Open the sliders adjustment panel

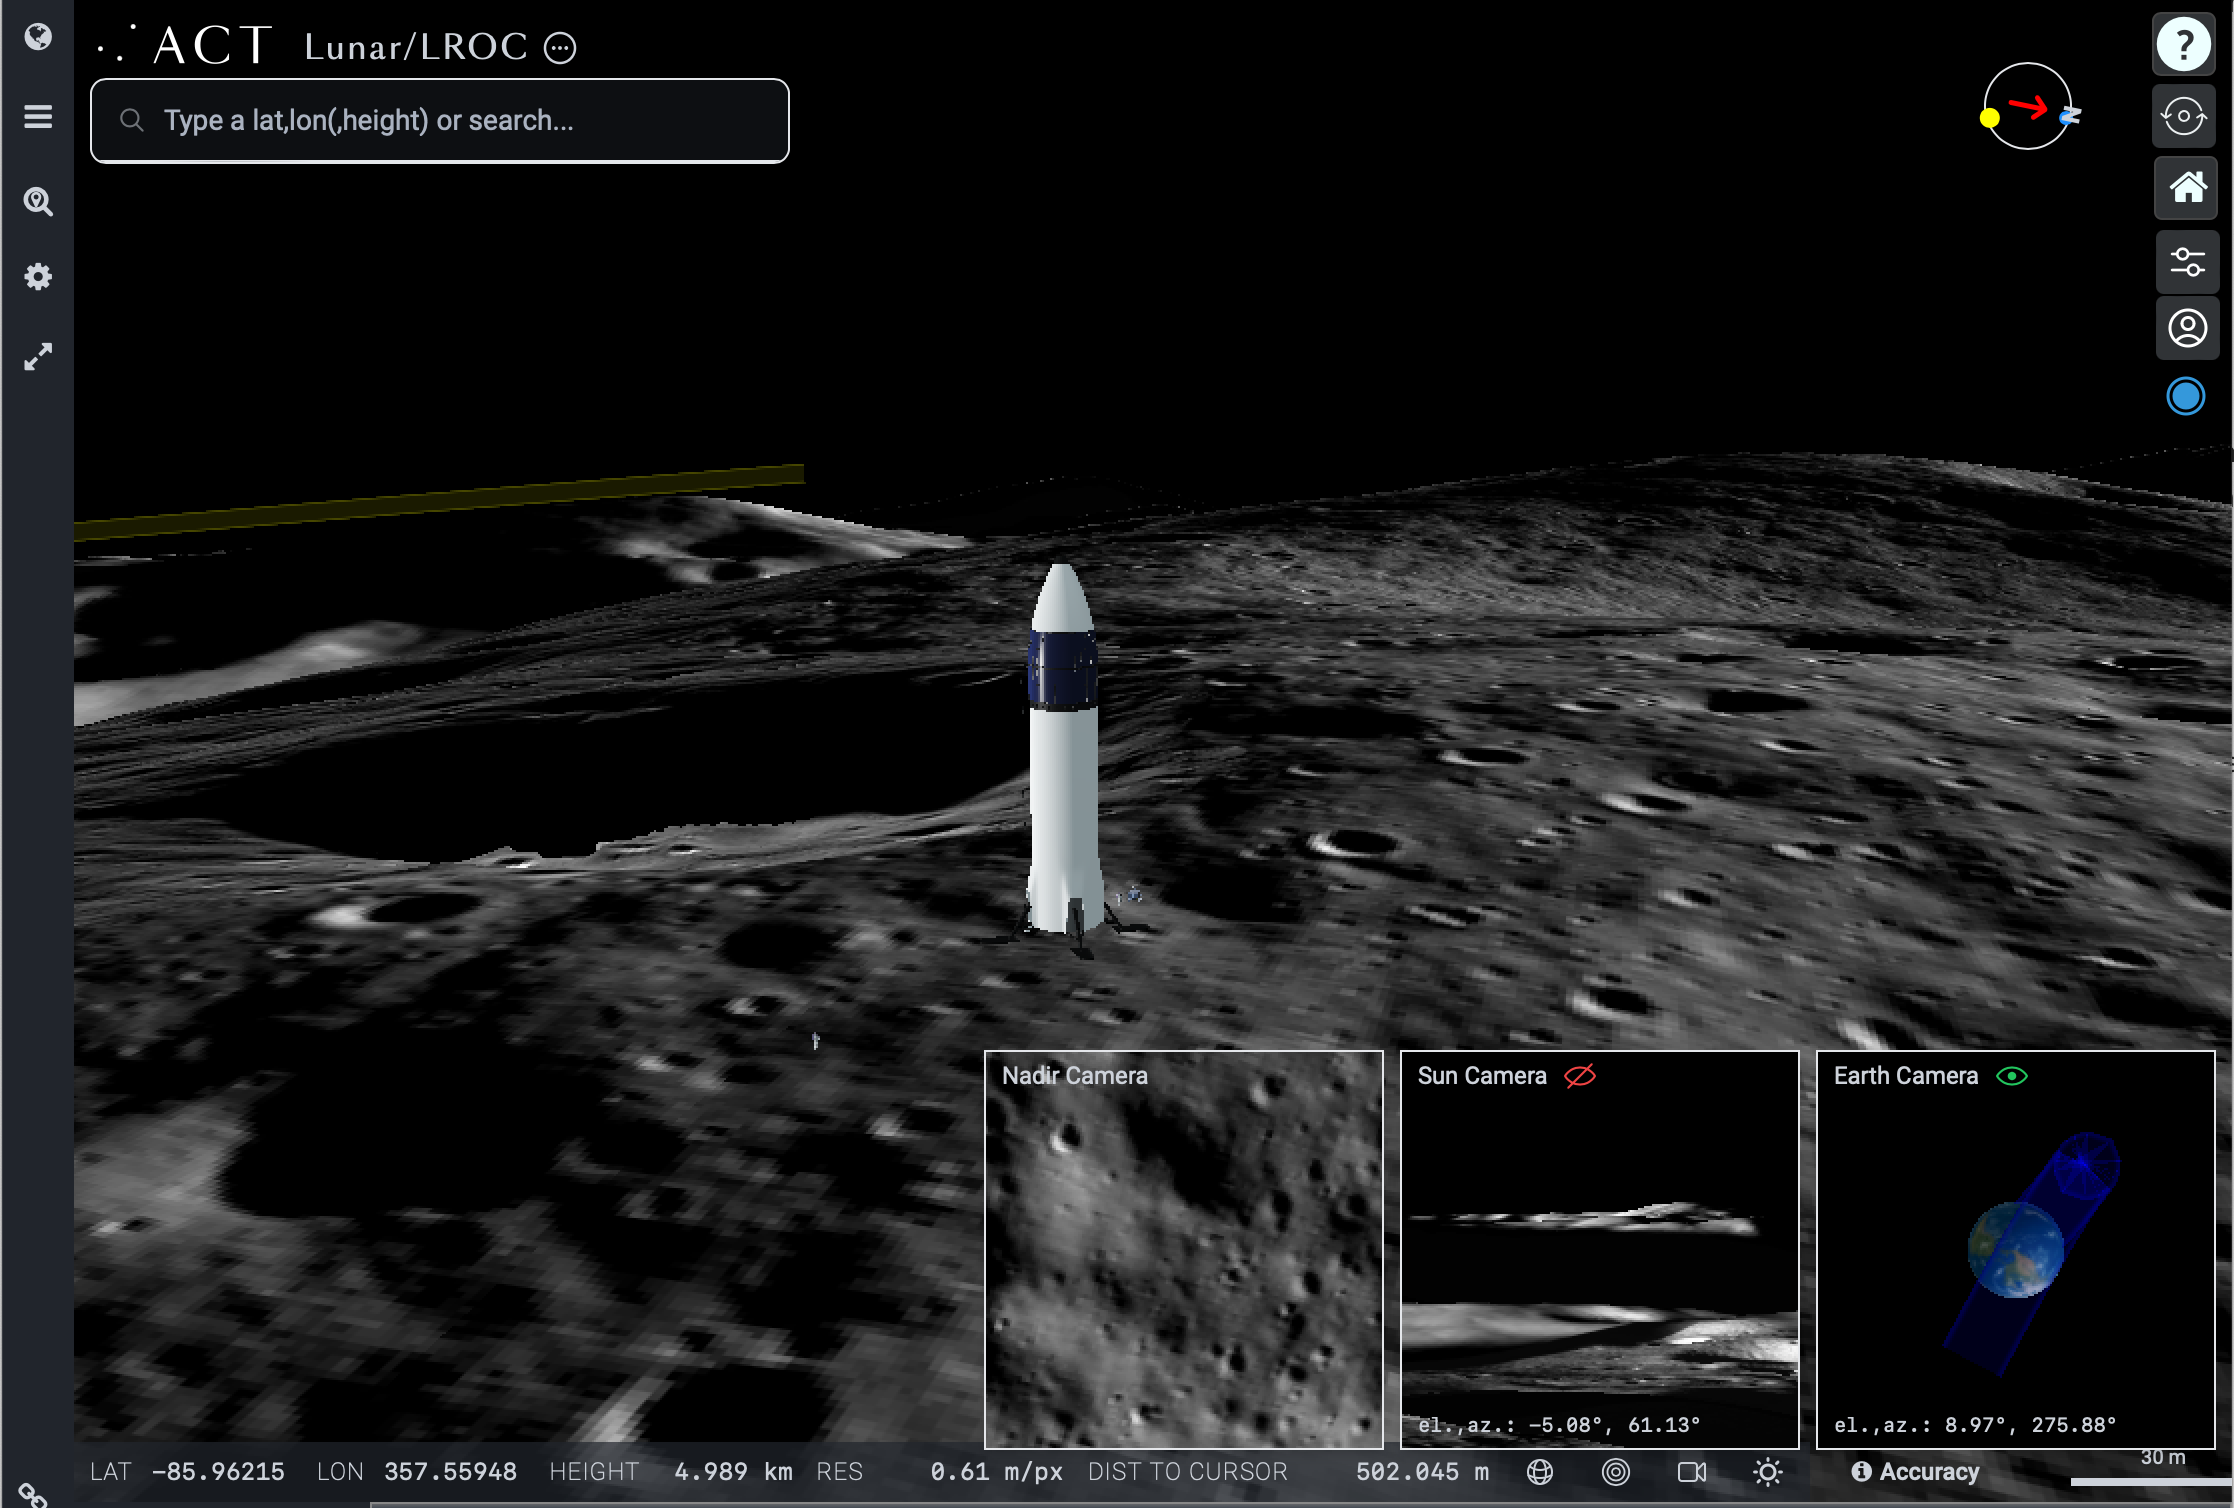point(2186,262)
